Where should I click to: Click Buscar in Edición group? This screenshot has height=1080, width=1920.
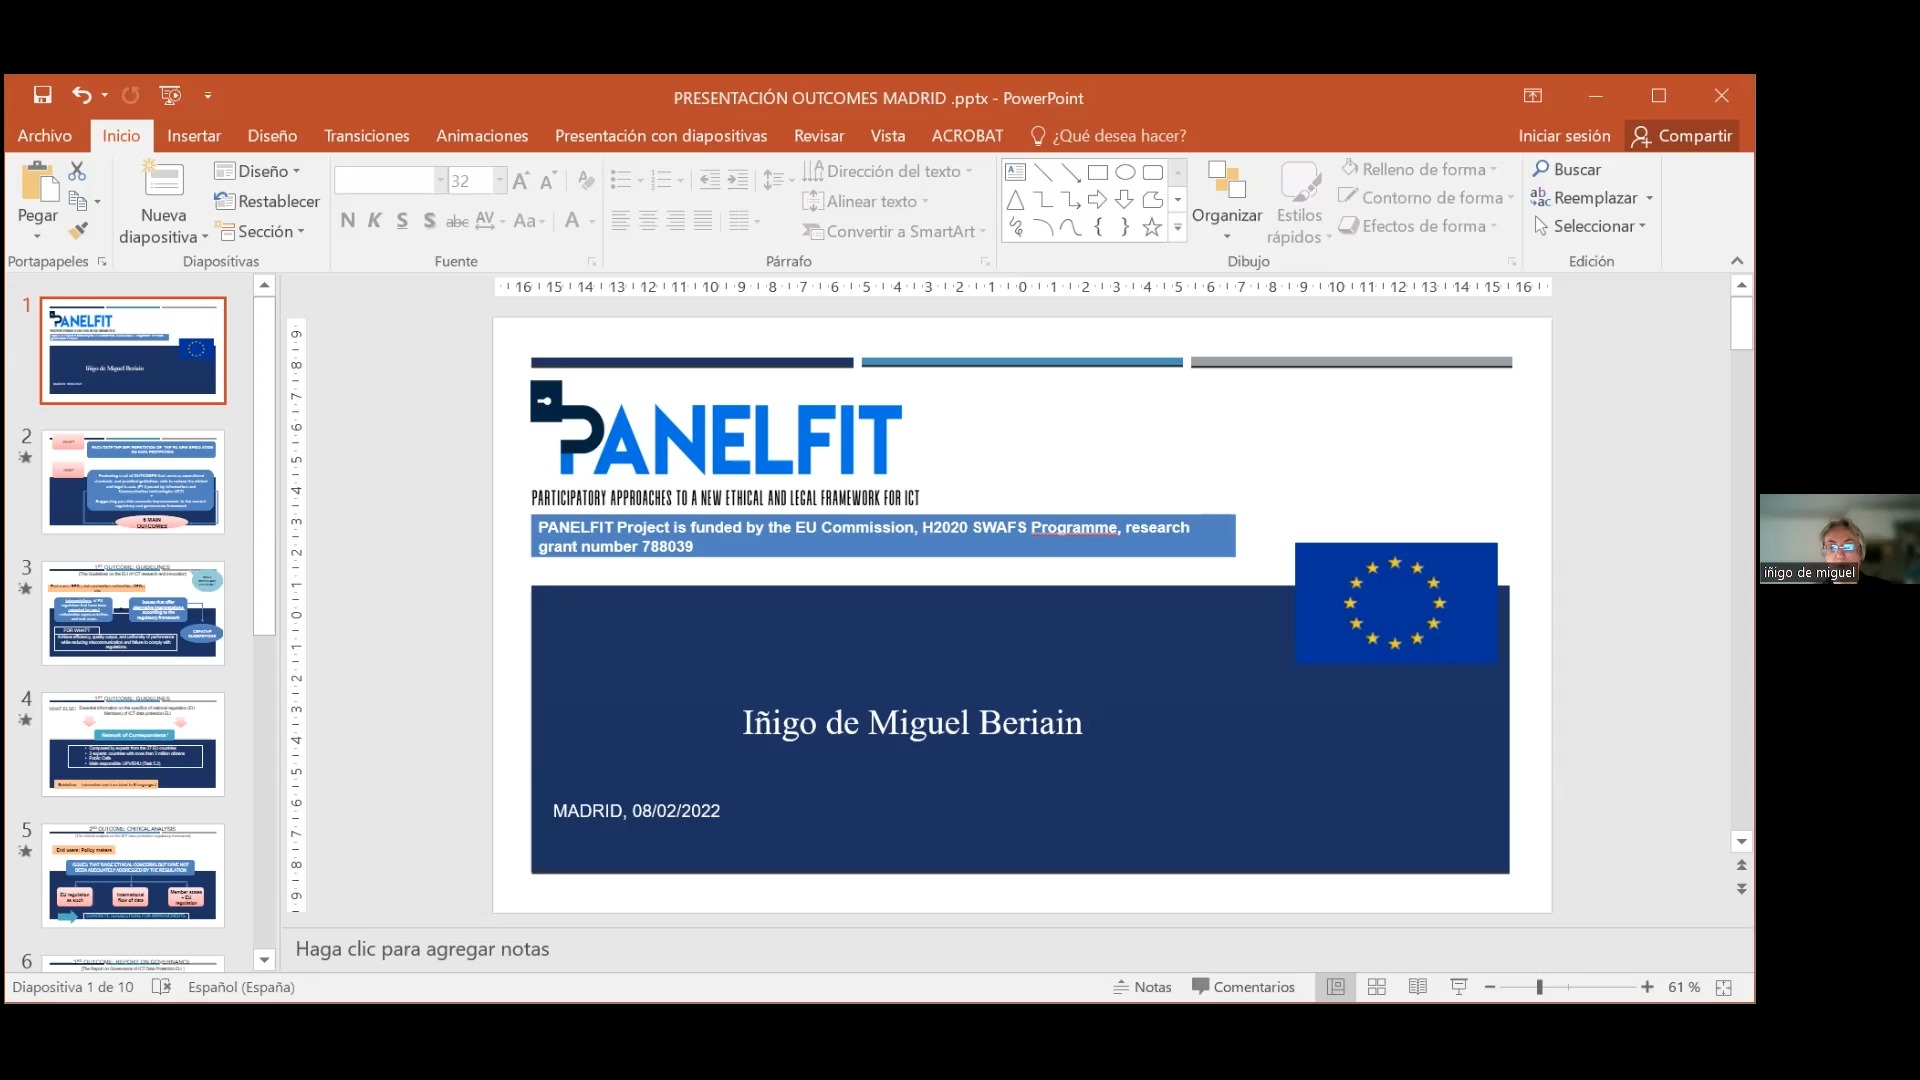tap(1567, 169)
